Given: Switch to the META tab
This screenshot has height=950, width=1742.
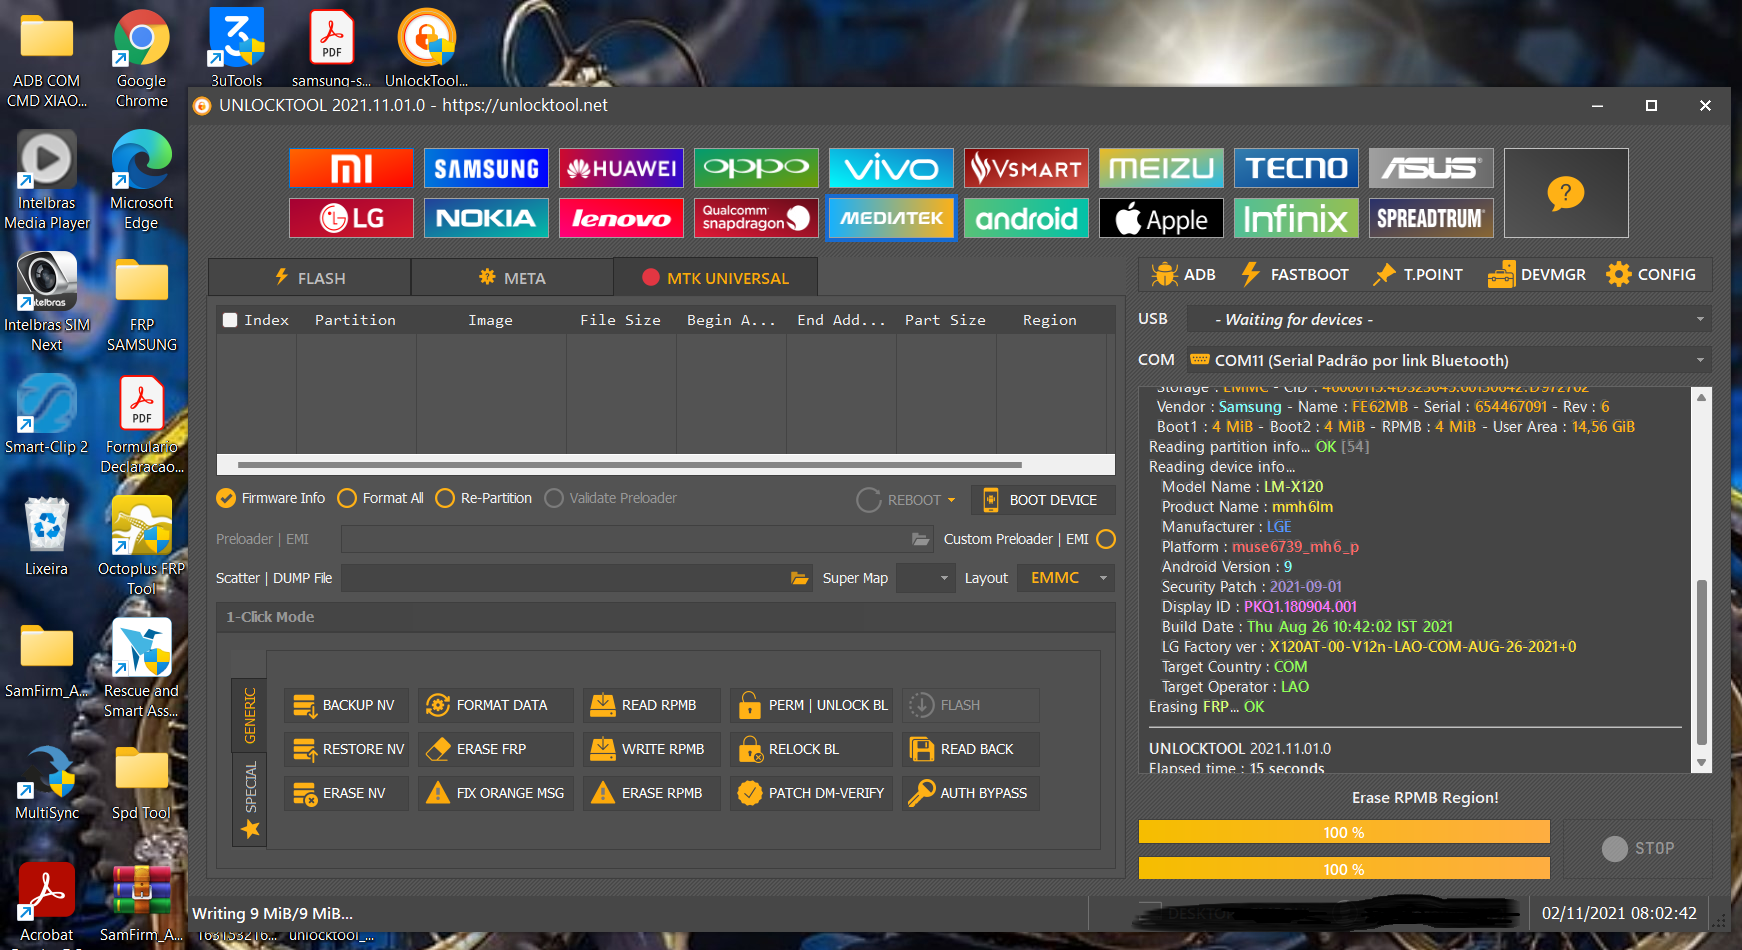Looking at the screenshot, I should point(512,278).
